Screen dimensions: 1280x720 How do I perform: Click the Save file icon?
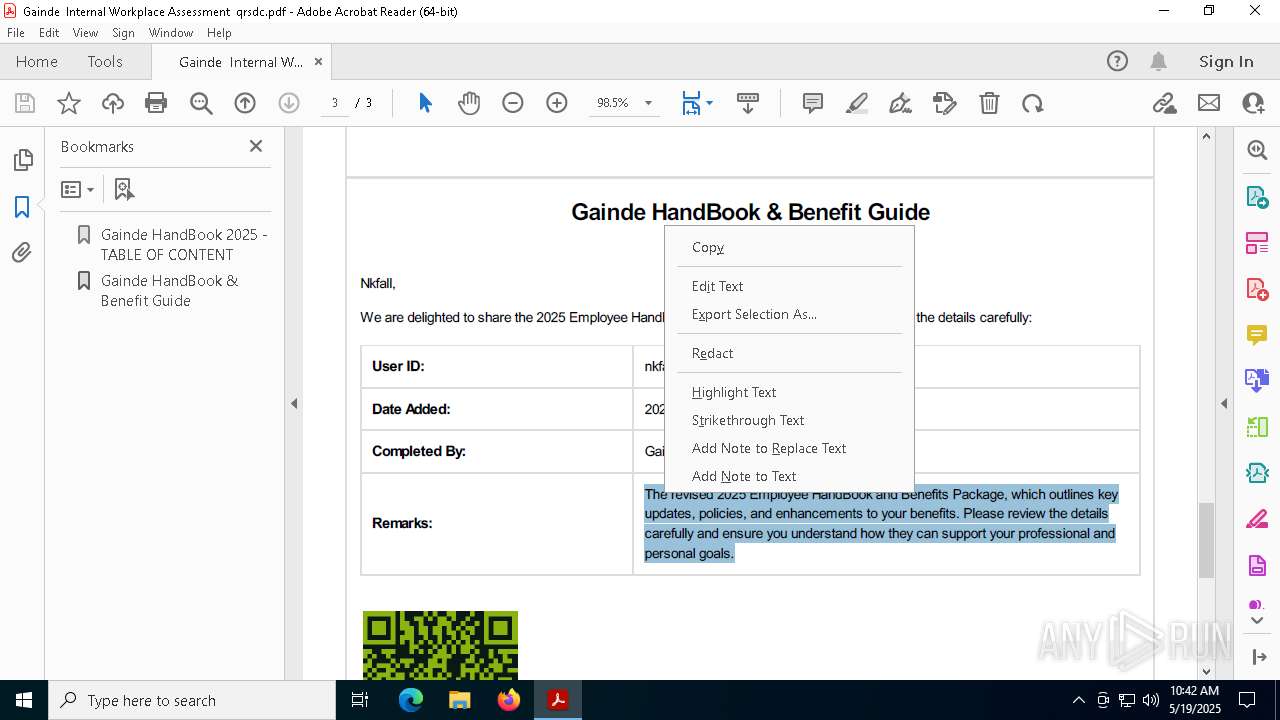(25, 103)
